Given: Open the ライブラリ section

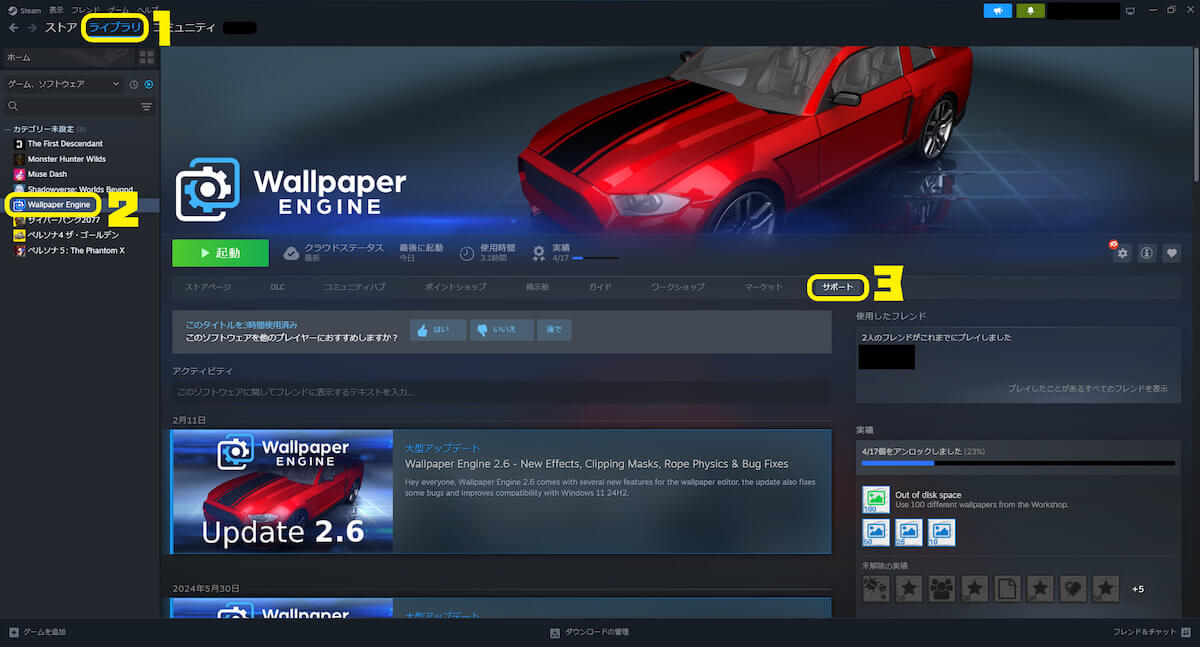Looking at the screenshot, I should (114, 27).
